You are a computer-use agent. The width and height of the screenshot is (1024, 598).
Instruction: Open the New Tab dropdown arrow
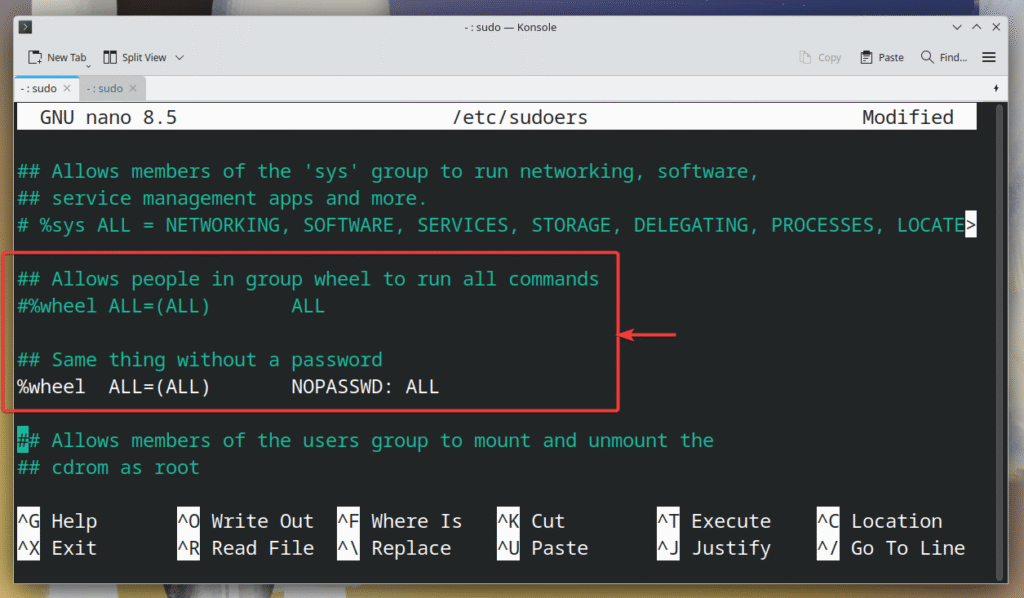pyautogui.click(x=89, y=65)
